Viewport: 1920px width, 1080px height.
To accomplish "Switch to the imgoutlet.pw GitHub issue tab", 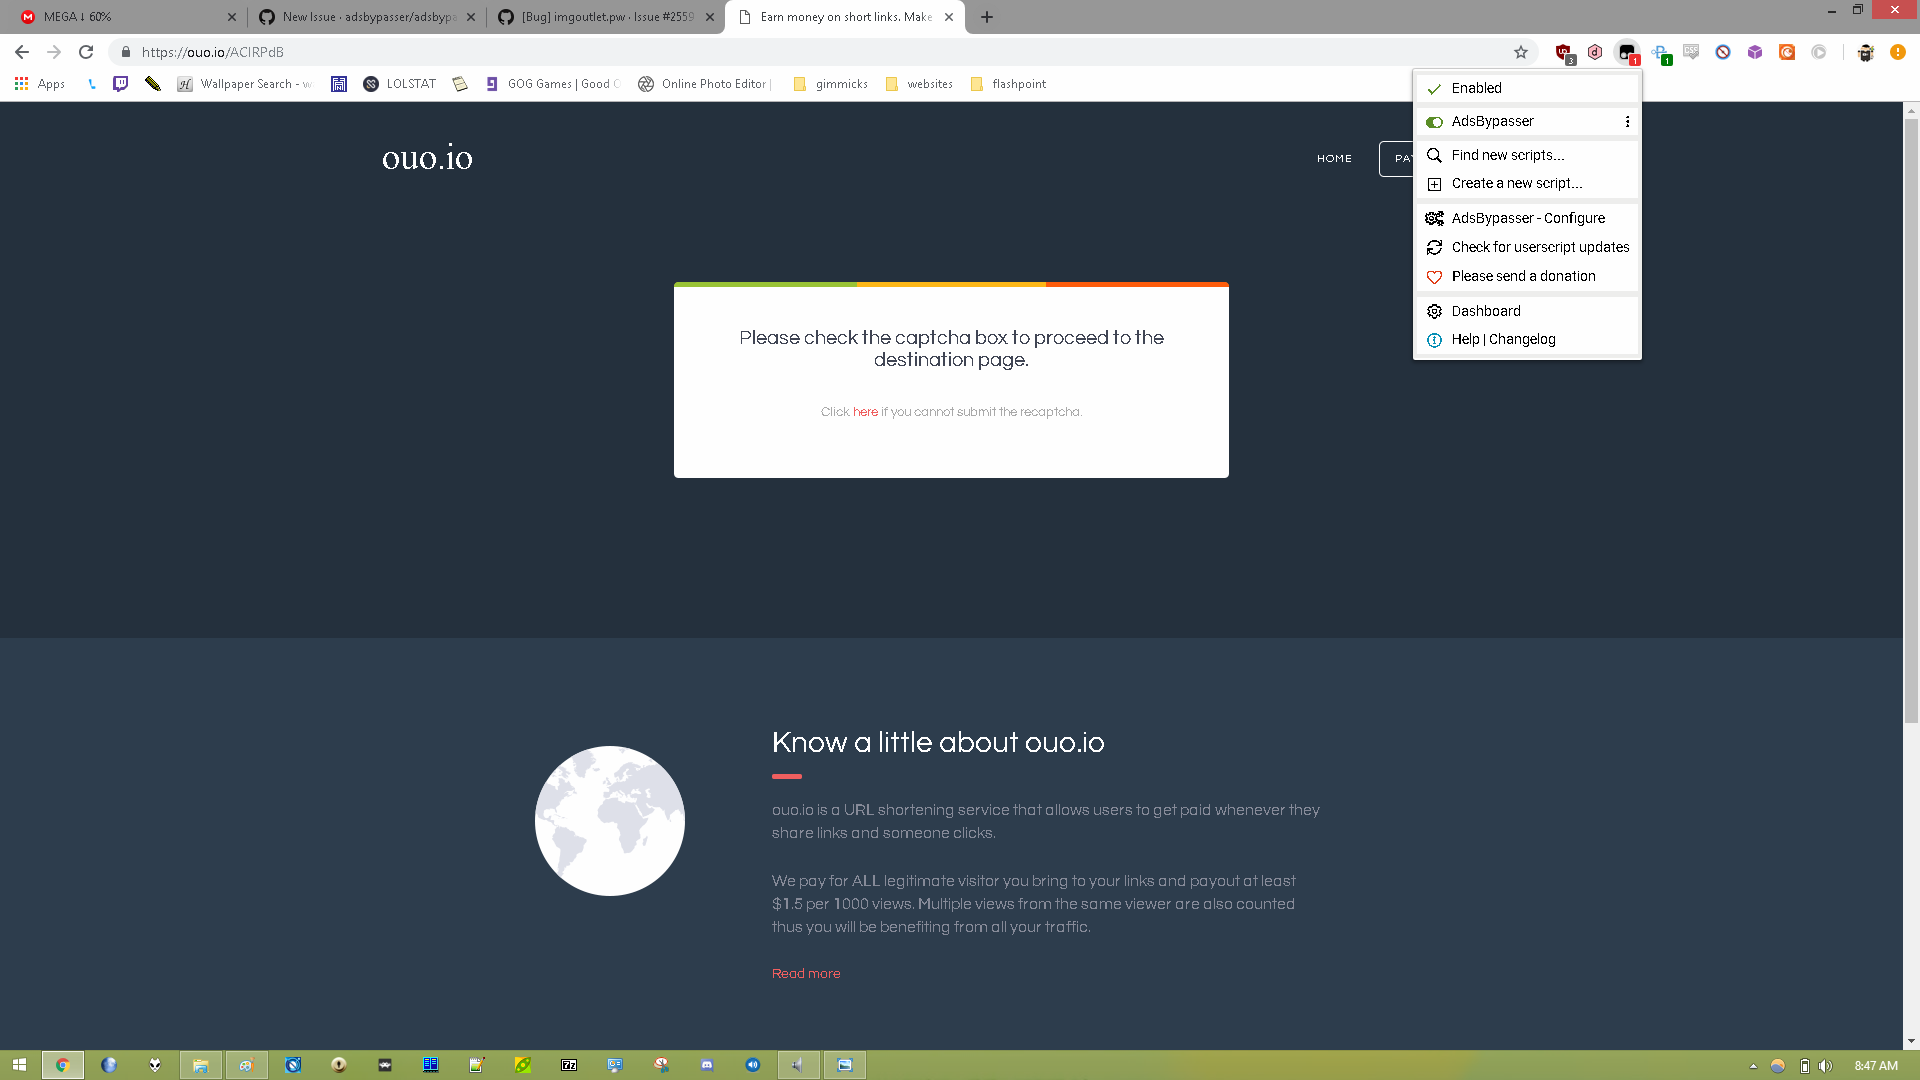I will click(600, 17).
